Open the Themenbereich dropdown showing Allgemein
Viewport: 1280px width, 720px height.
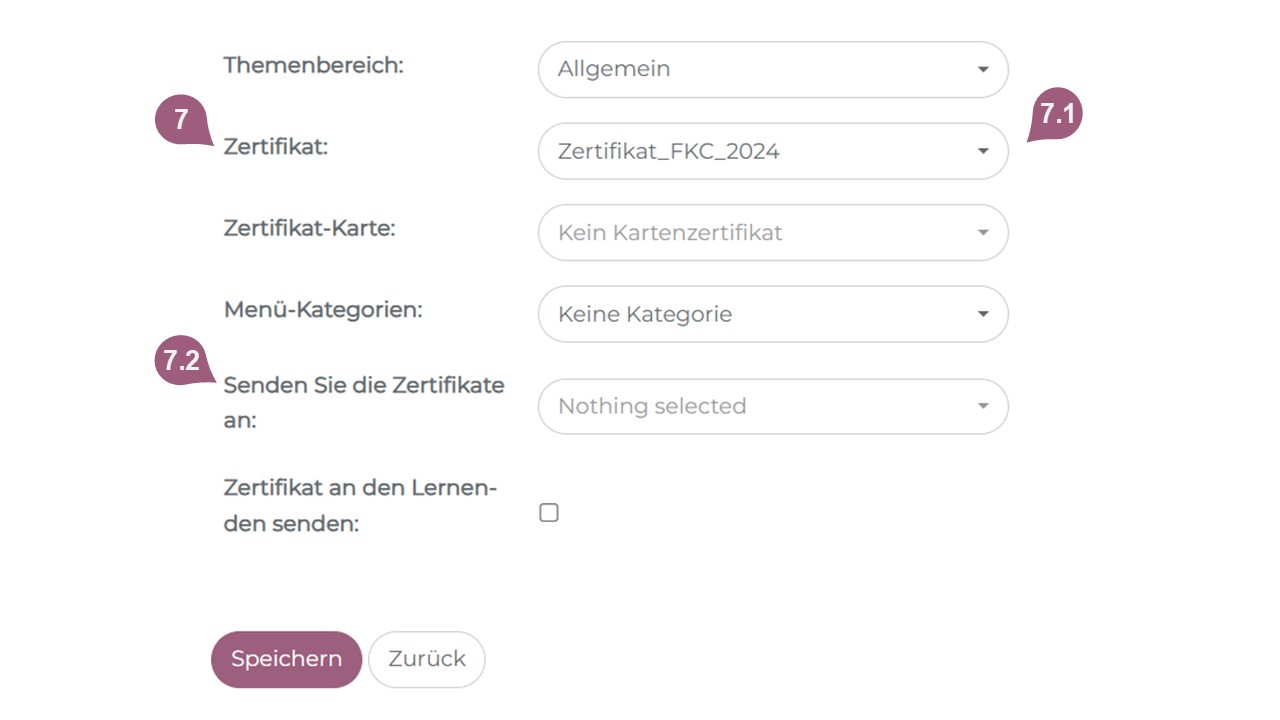click(772, 70)
